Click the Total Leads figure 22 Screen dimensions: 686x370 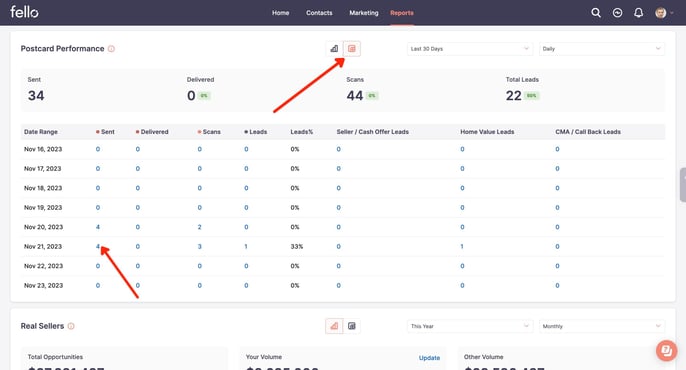point(514,95)
